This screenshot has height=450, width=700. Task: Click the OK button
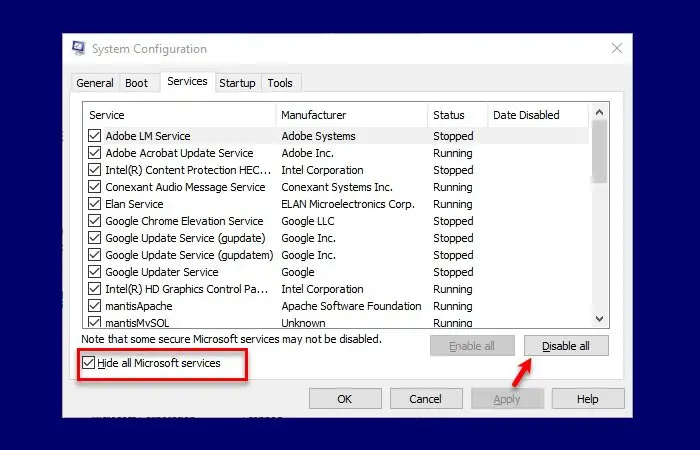pos(344,399)
